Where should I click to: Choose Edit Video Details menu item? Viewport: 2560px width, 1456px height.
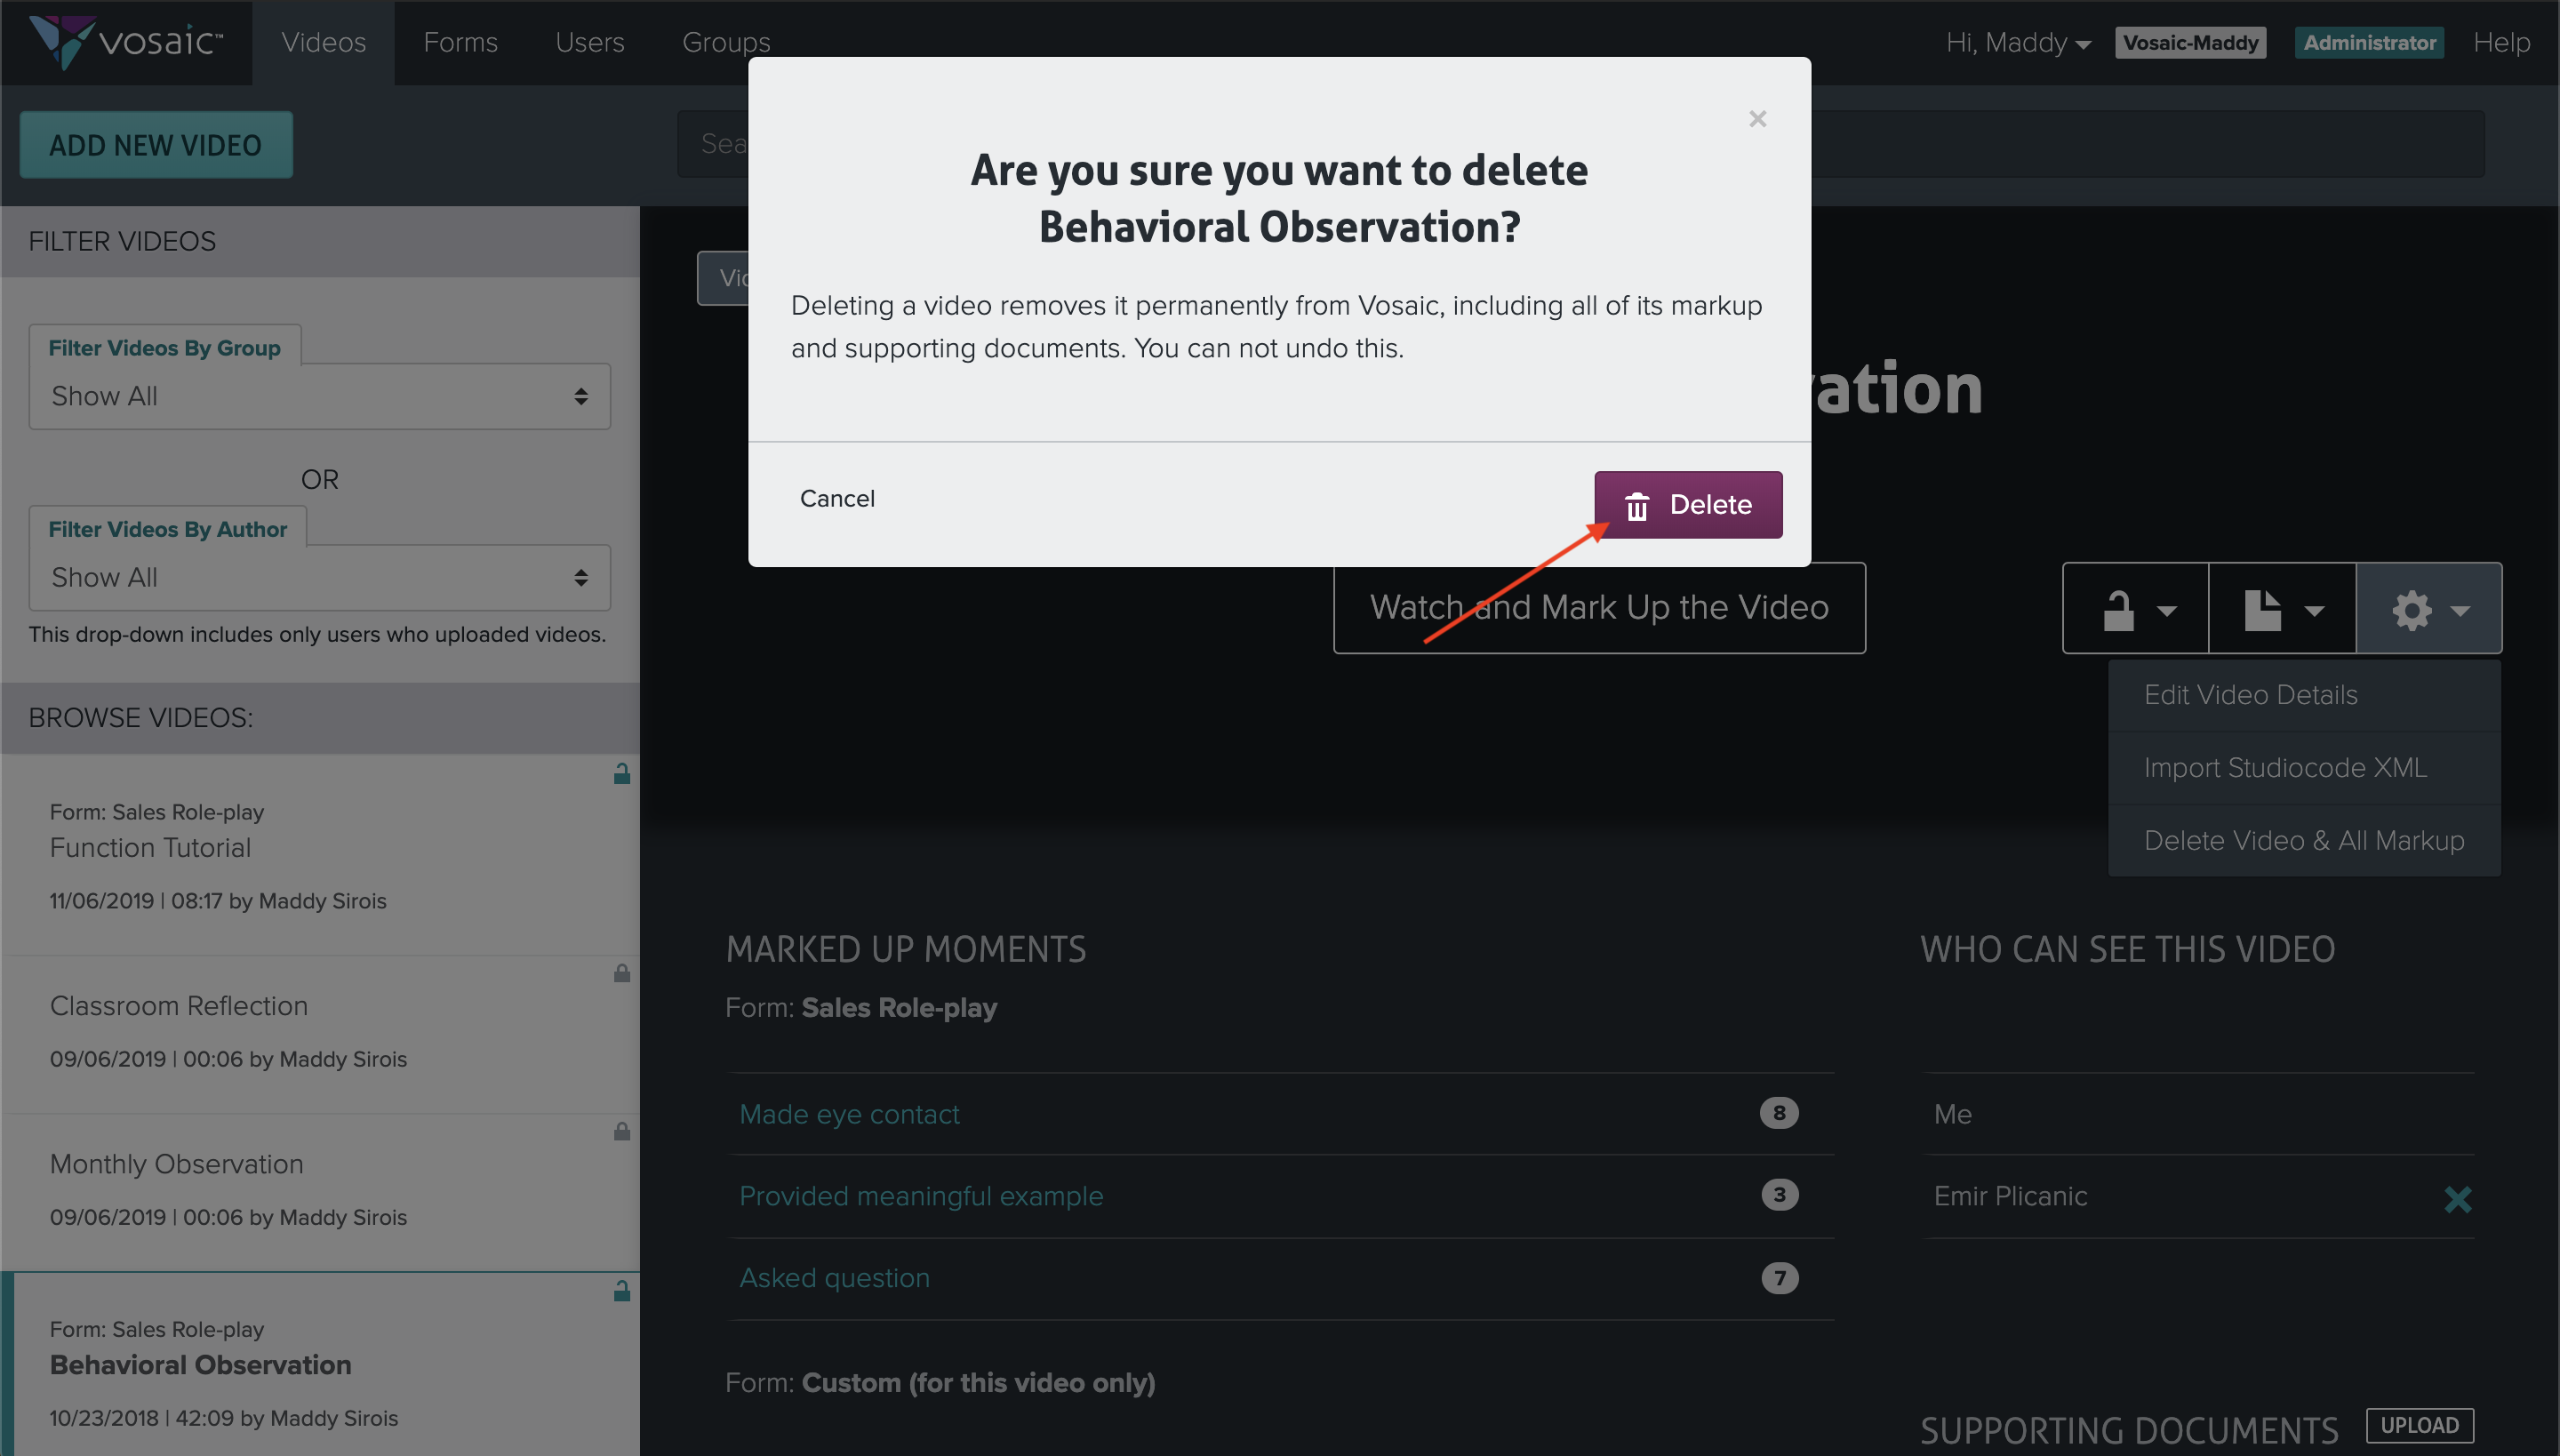point(2250,695)
